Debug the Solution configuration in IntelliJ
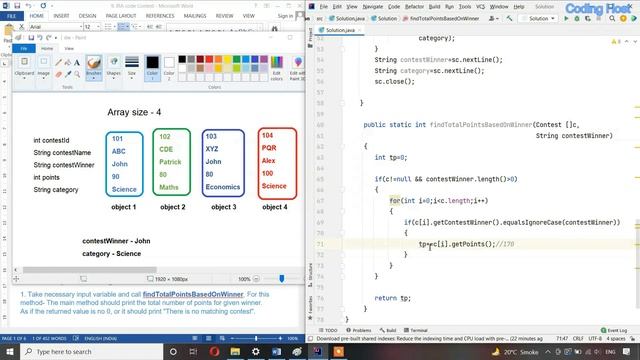Image resolution: width=640 pixels, height=360 pixels. pos(577,18)
